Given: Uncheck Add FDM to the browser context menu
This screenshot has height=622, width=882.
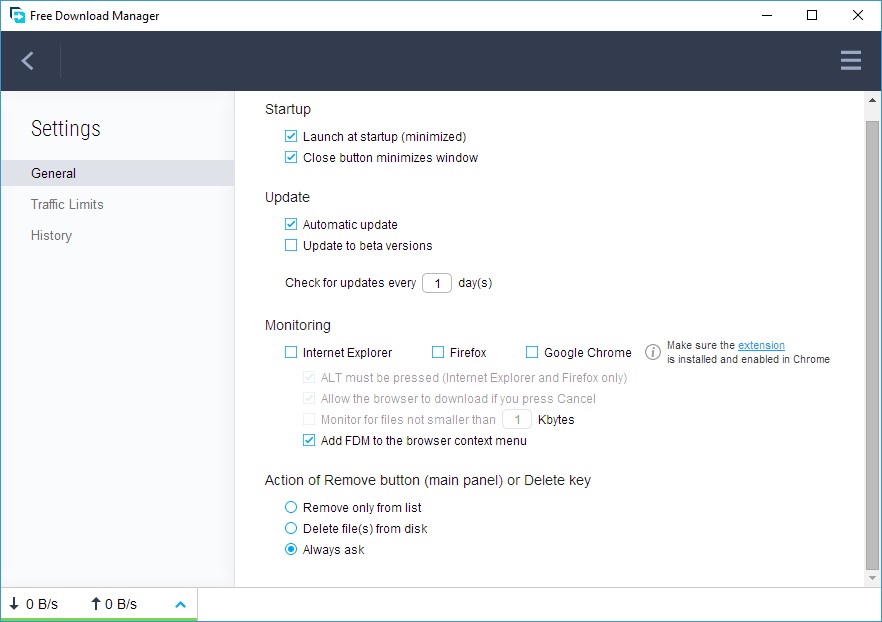Looking at the screenshot, I should (x=309, y=440).
